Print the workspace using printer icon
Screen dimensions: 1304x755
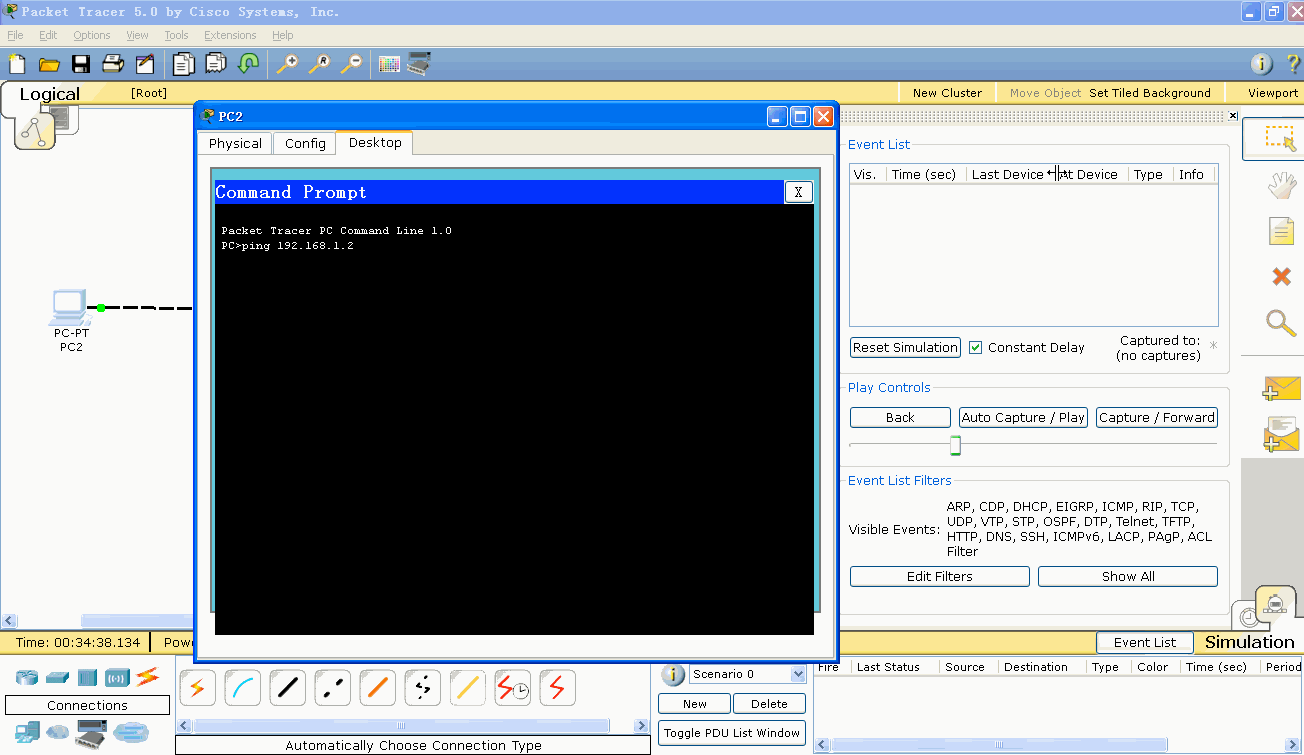(113, 64)
